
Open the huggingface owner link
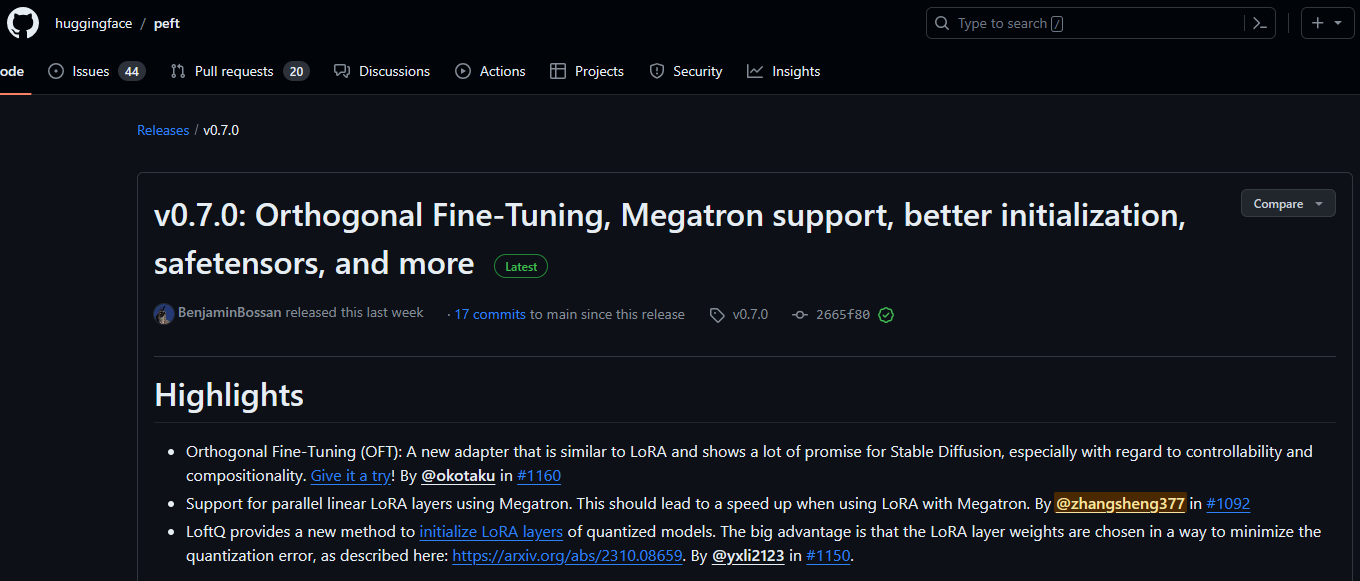pyautogui.click(x=94, y=23)
